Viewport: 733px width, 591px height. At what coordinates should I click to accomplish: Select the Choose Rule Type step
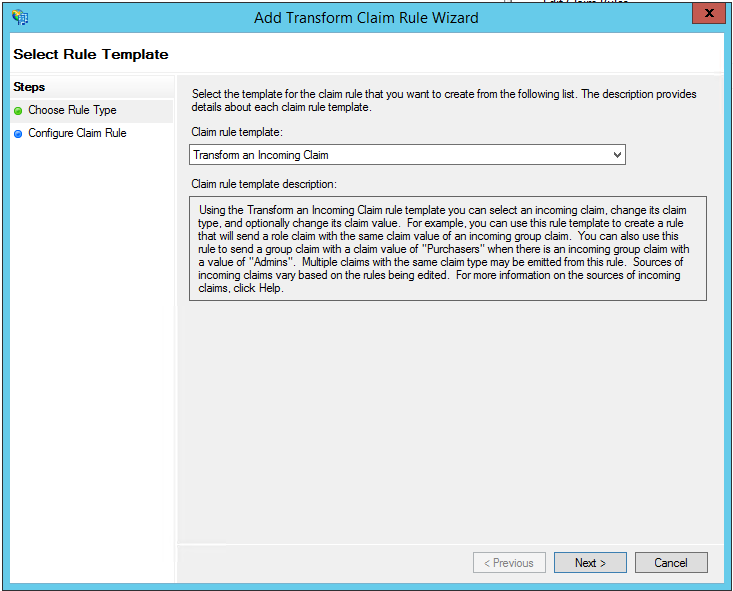click(x=72, y=111)
